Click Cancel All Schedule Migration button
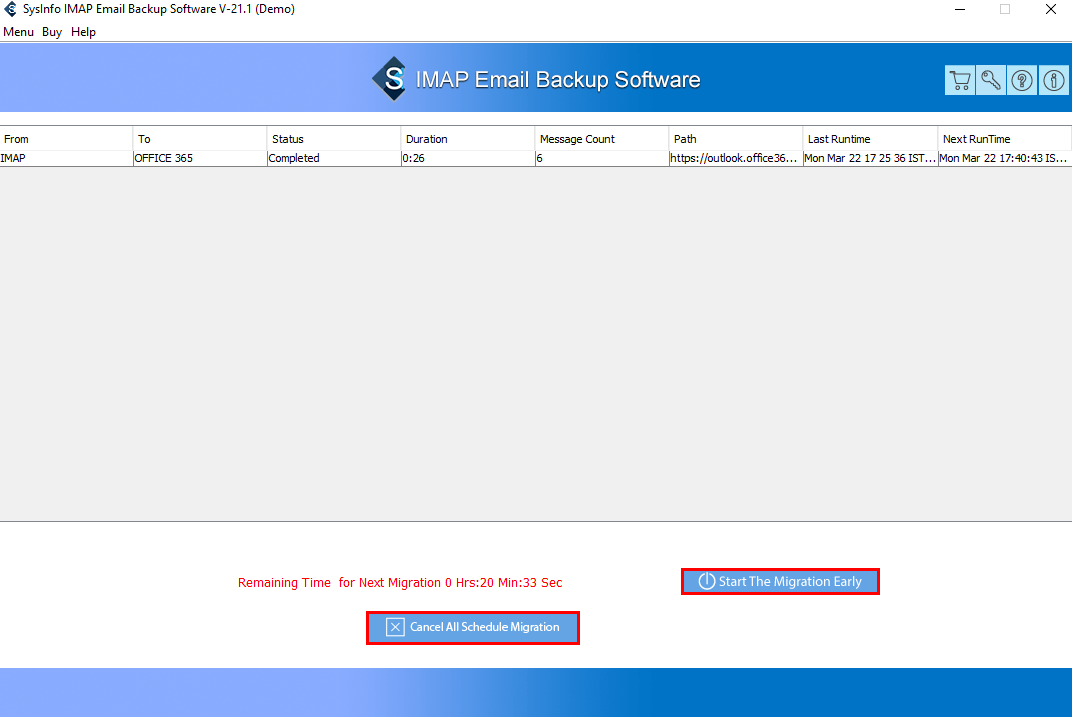Image resolution: width=1072 pixels, height=717 pixels. [472, 627]
